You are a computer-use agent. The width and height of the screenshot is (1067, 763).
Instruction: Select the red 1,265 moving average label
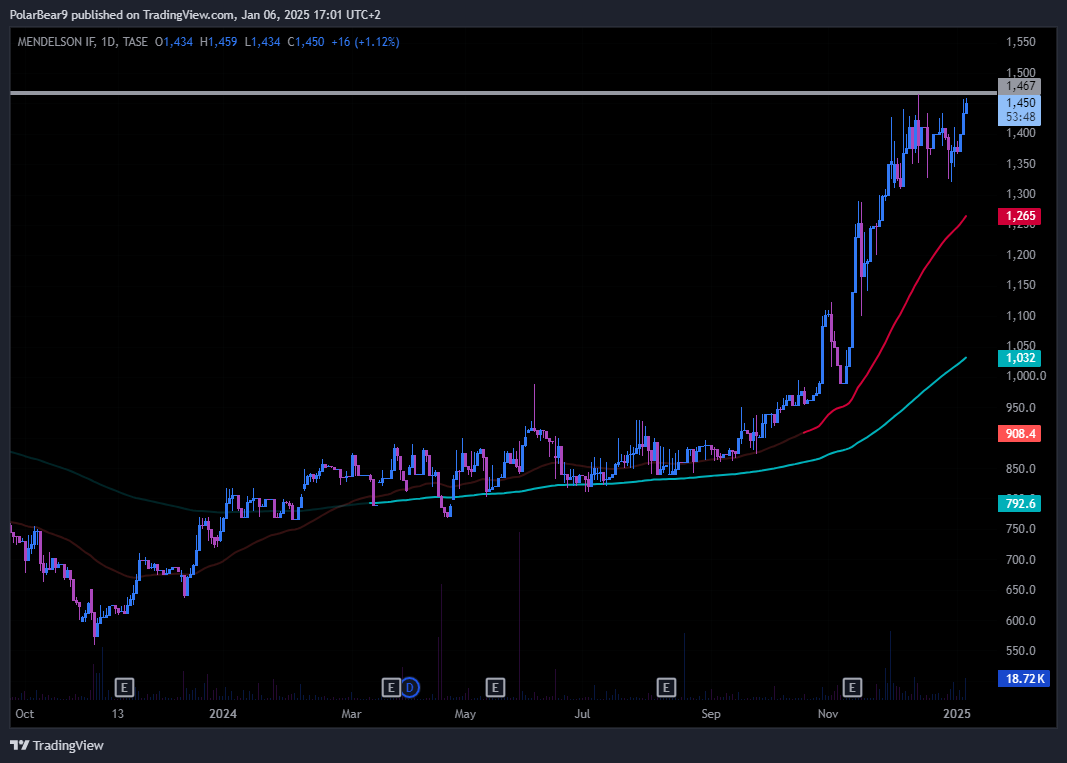tap(1019, 216)
